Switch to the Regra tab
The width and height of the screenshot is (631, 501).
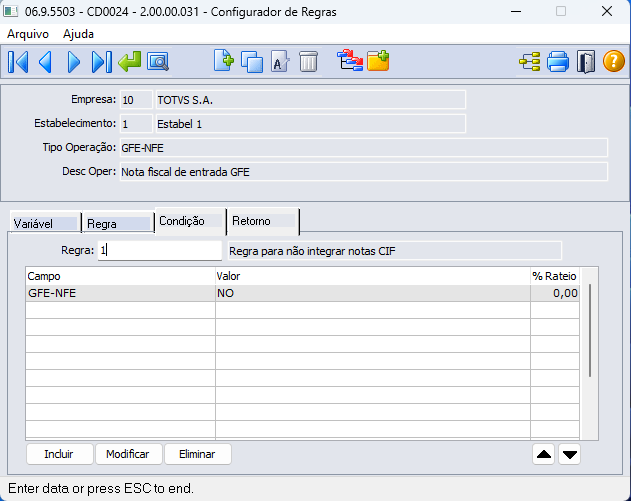pyautogui.click(x=118, y=223)
